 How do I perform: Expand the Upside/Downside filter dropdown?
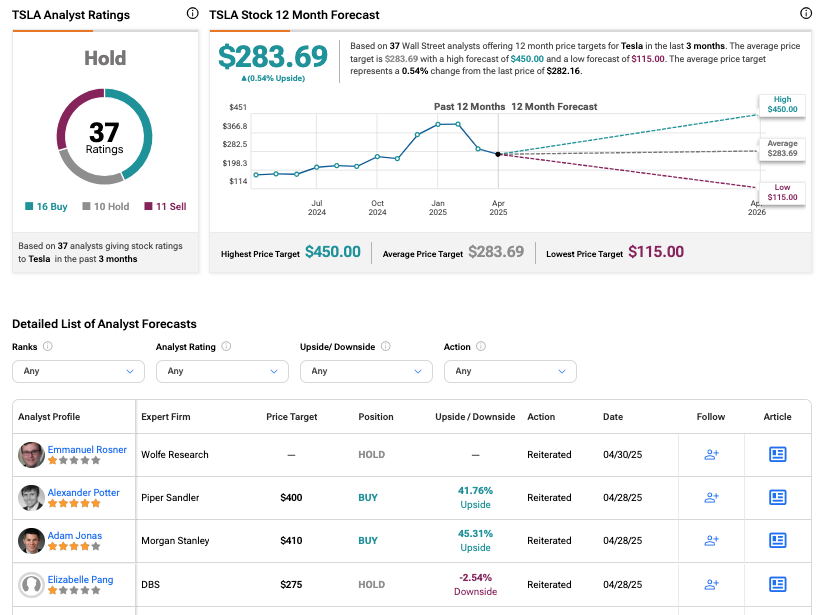point(366,371)
